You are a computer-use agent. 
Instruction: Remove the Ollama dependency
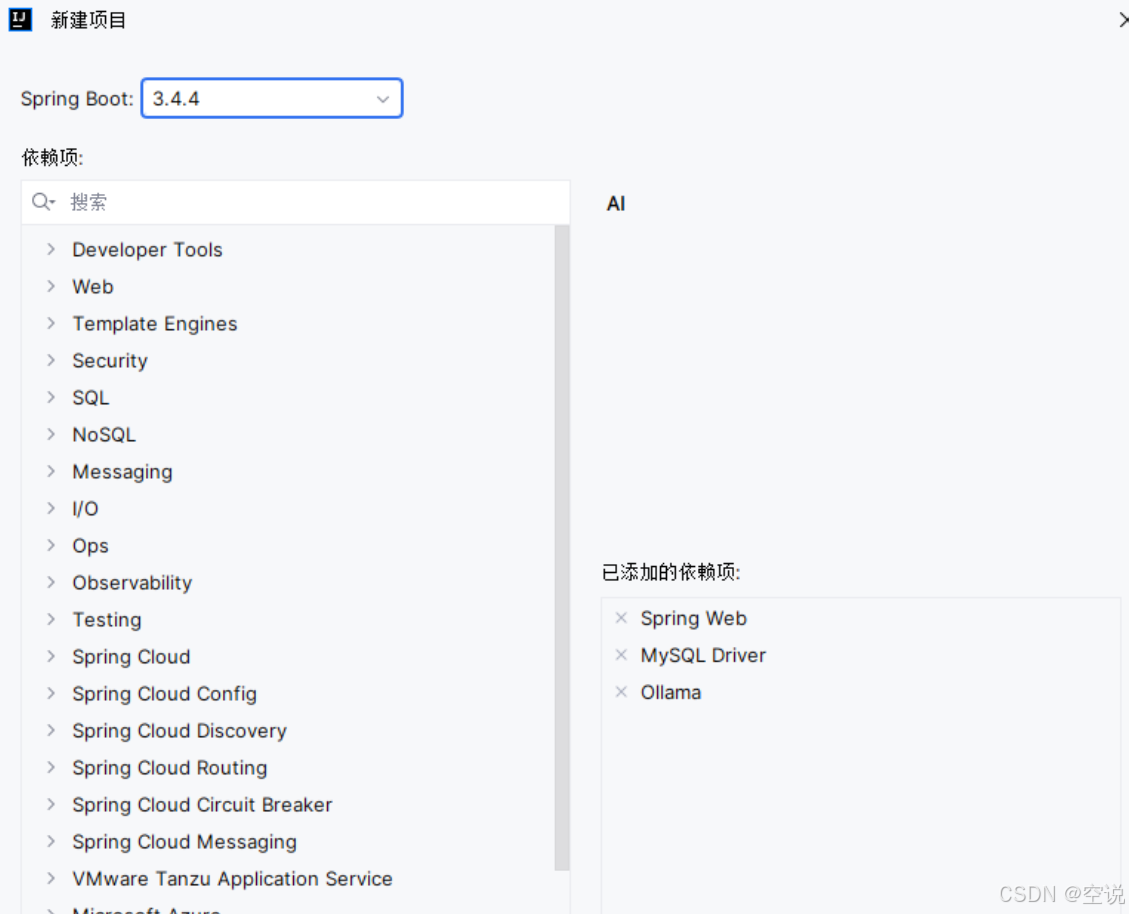(x=621, y=691)
